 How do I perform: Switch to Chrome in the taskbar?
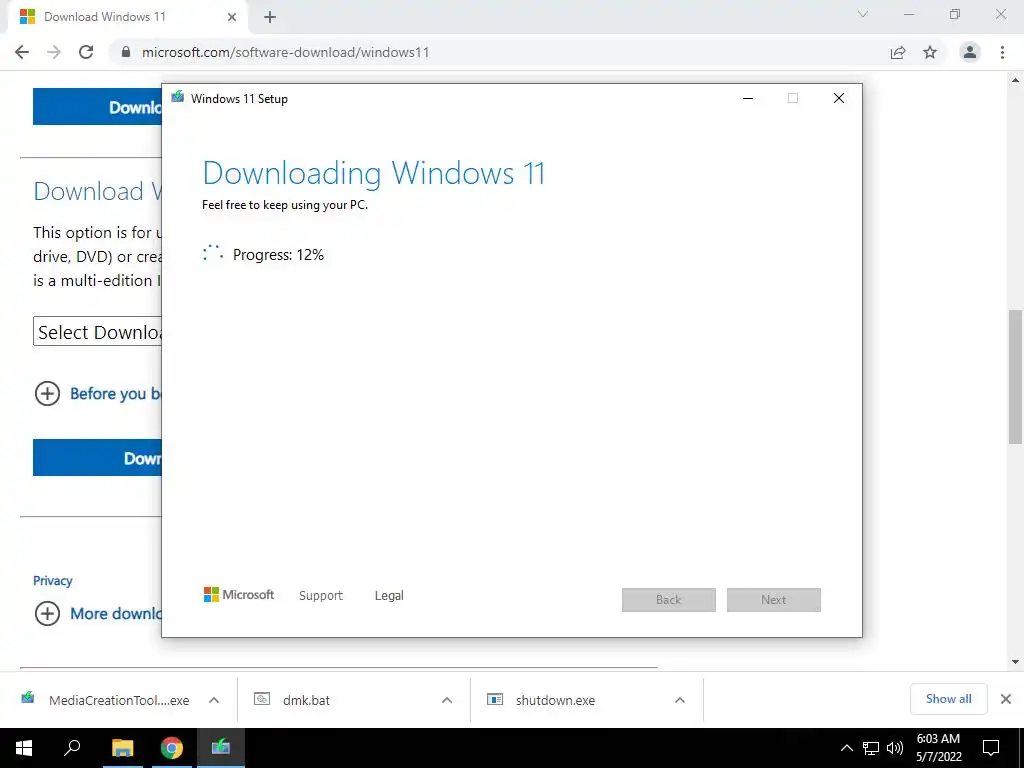pos(172,748)
